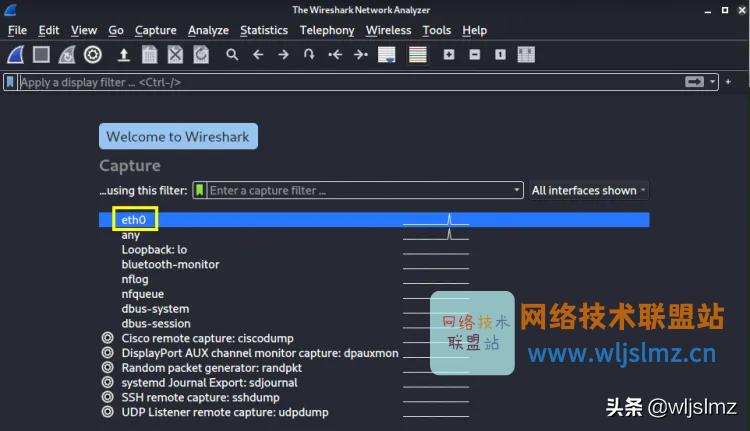Jump to first packet icon

[335, 55]
